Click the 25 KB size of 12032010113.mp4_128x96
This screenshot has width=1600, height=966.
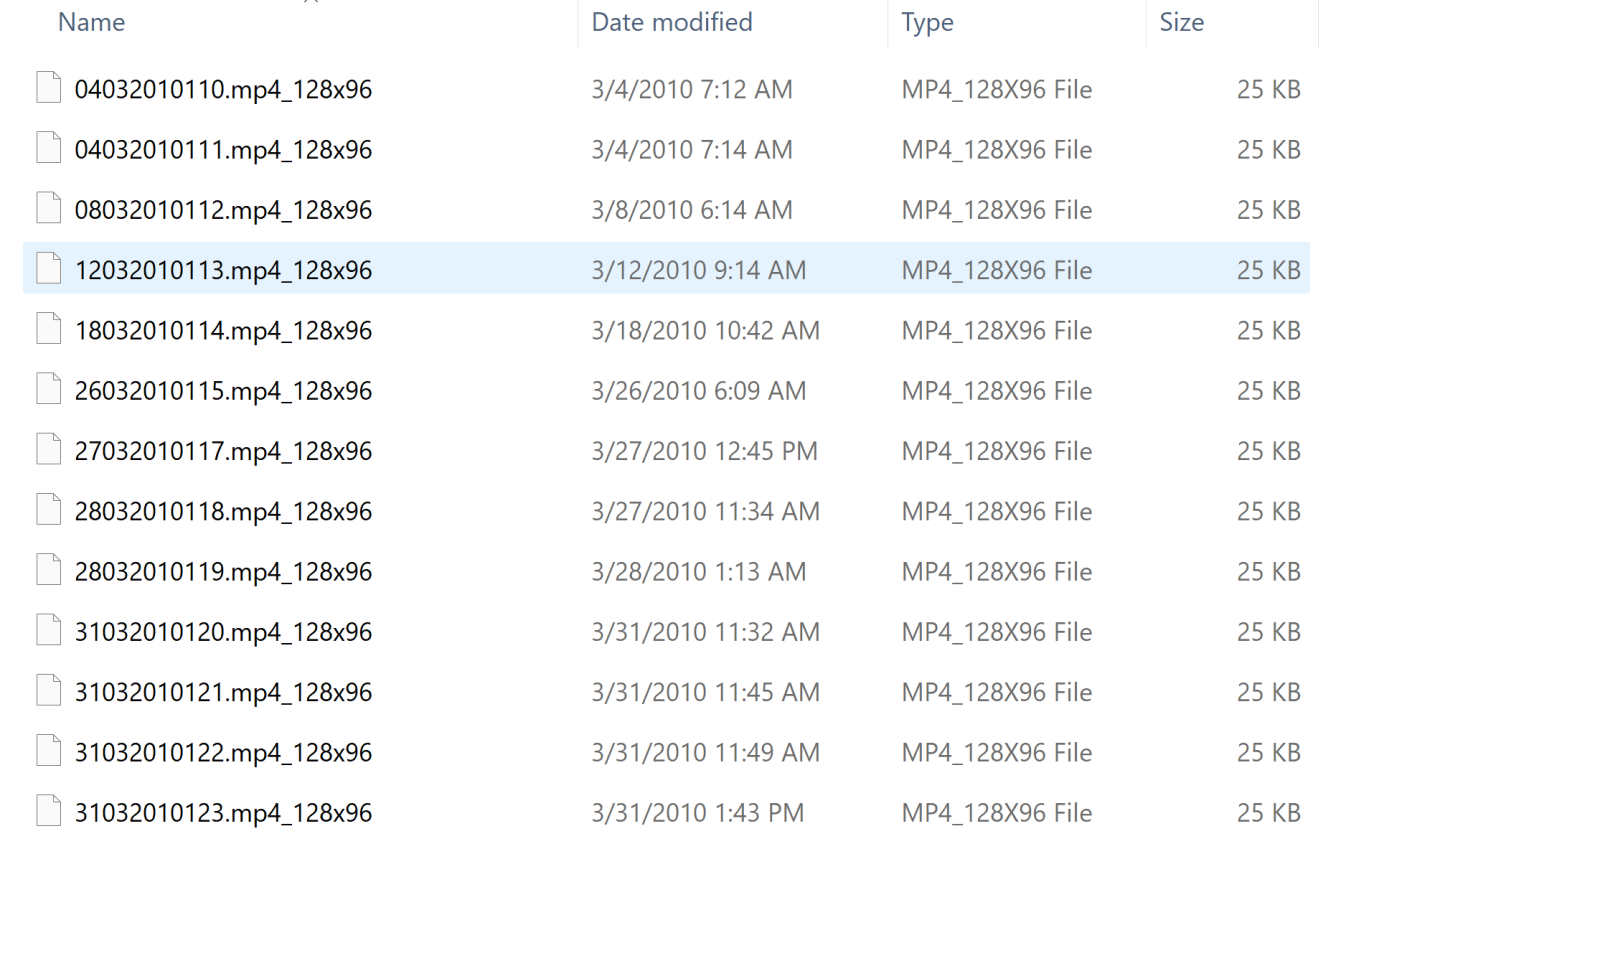1269,270
